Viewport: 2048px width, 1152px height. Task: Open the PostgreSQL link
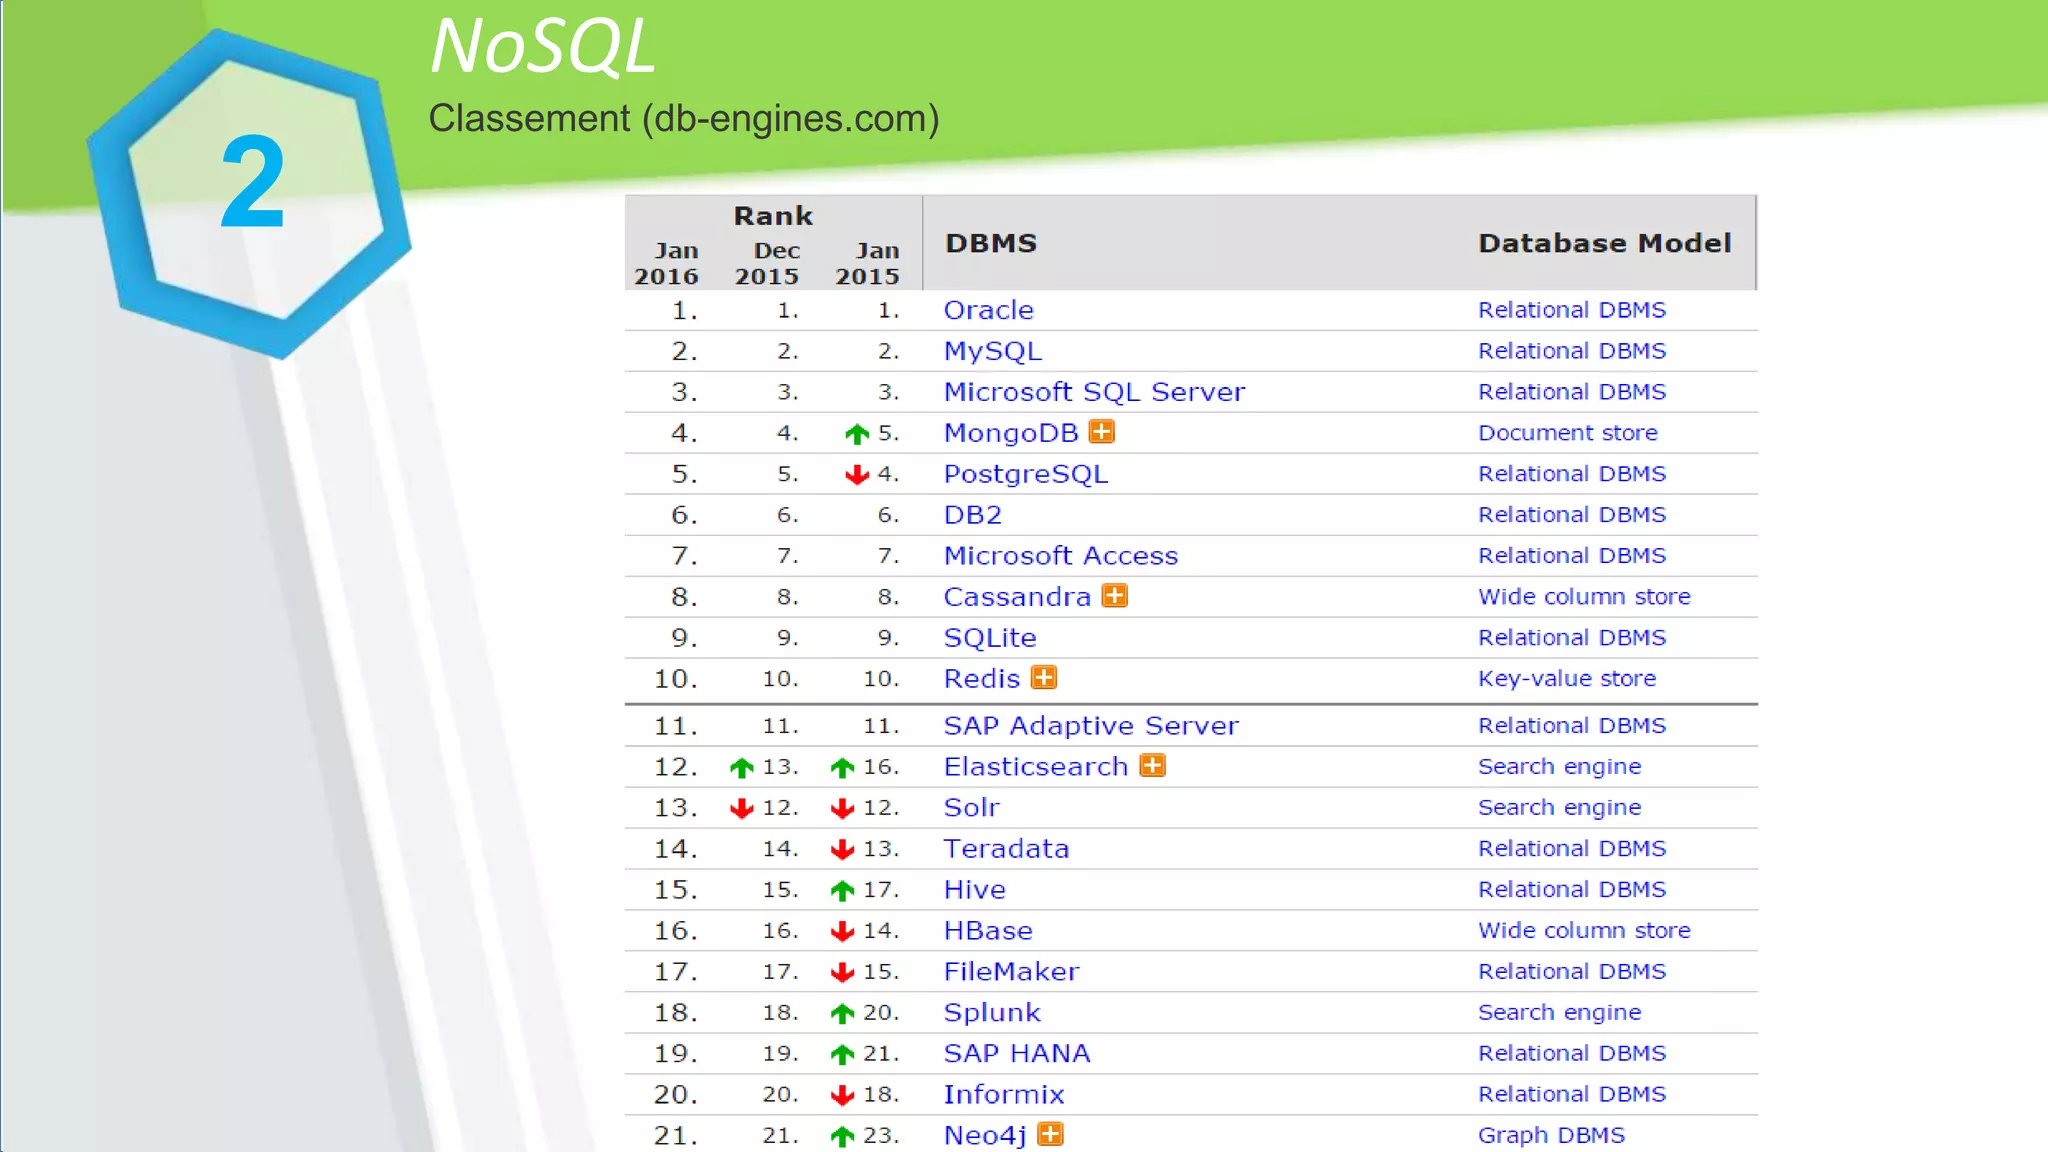(1026, 474)
